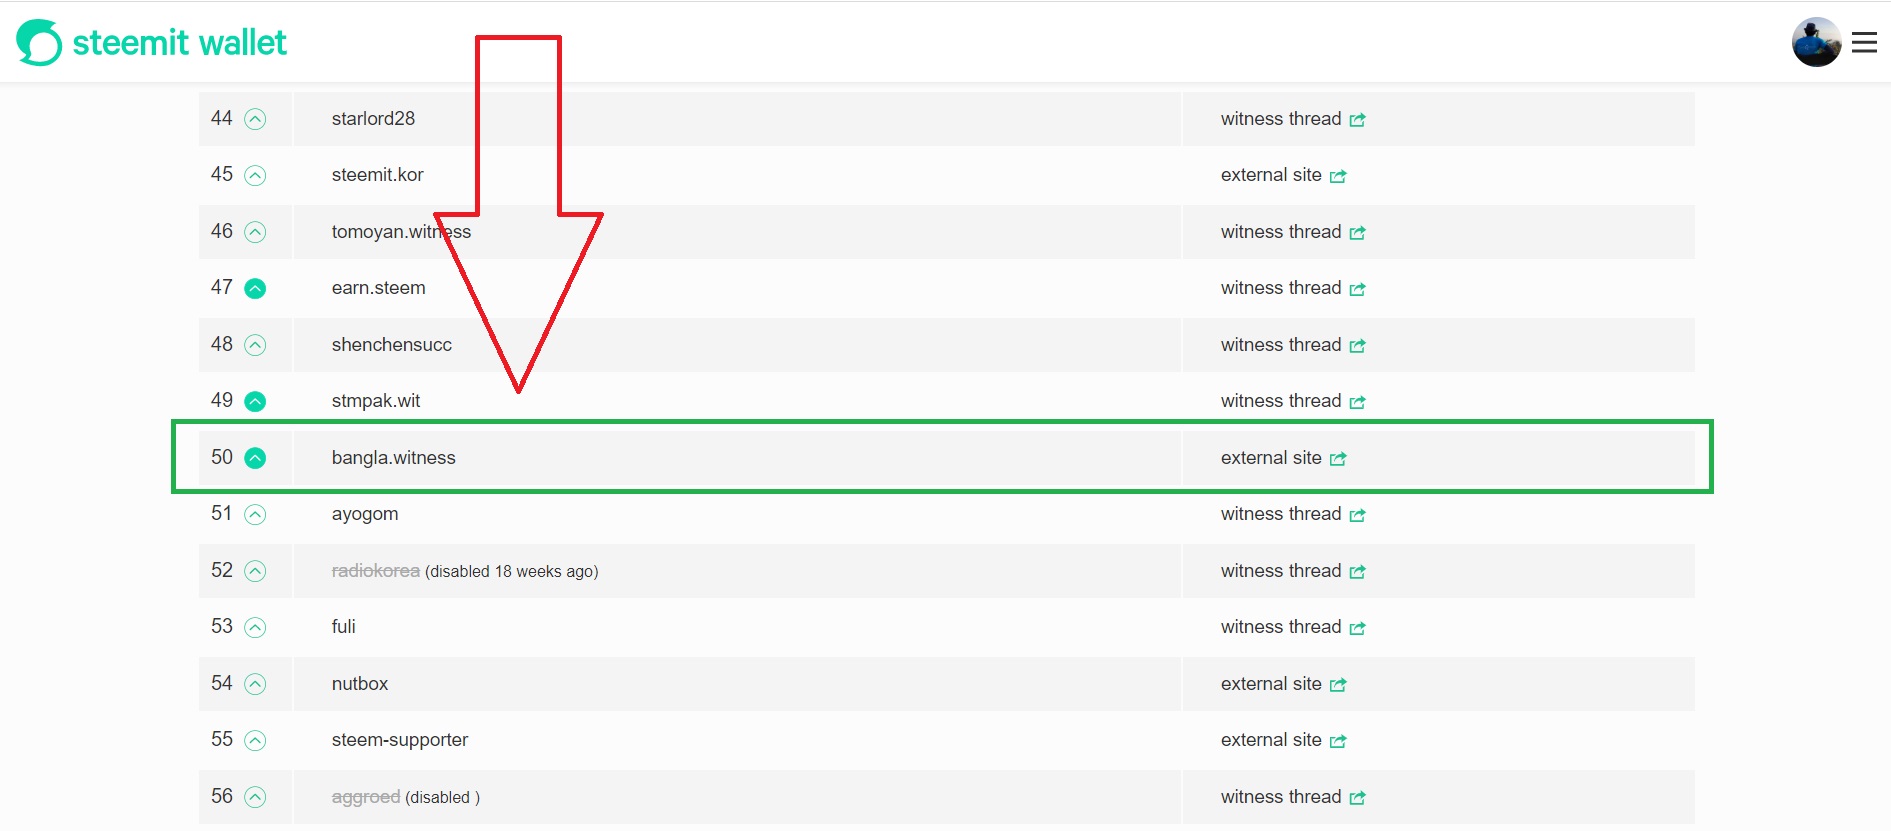Remove vote for stmpak.wit
The image size is (1891, 831).
(256, 402)
